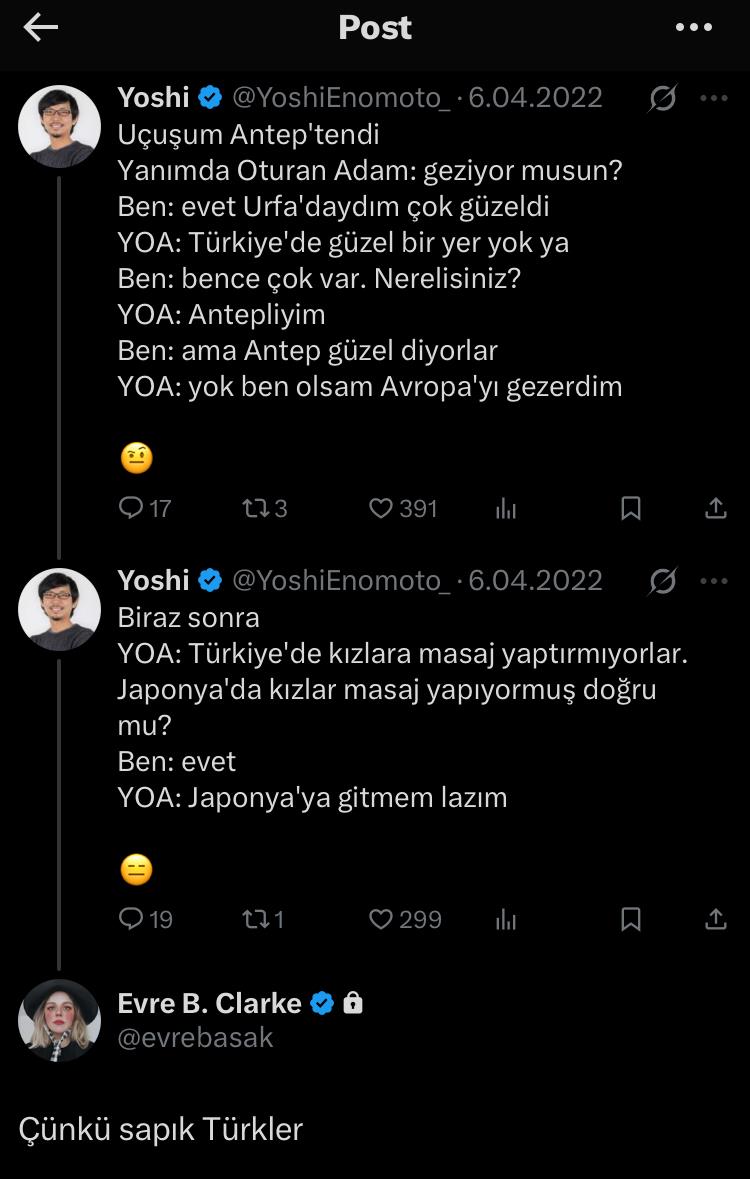Image resolution: width=750 pixels, height=1179 pixels.
Task: Open the @YoshiEnomoto_ handle on first tweet
Action: [x=341, y=97]
